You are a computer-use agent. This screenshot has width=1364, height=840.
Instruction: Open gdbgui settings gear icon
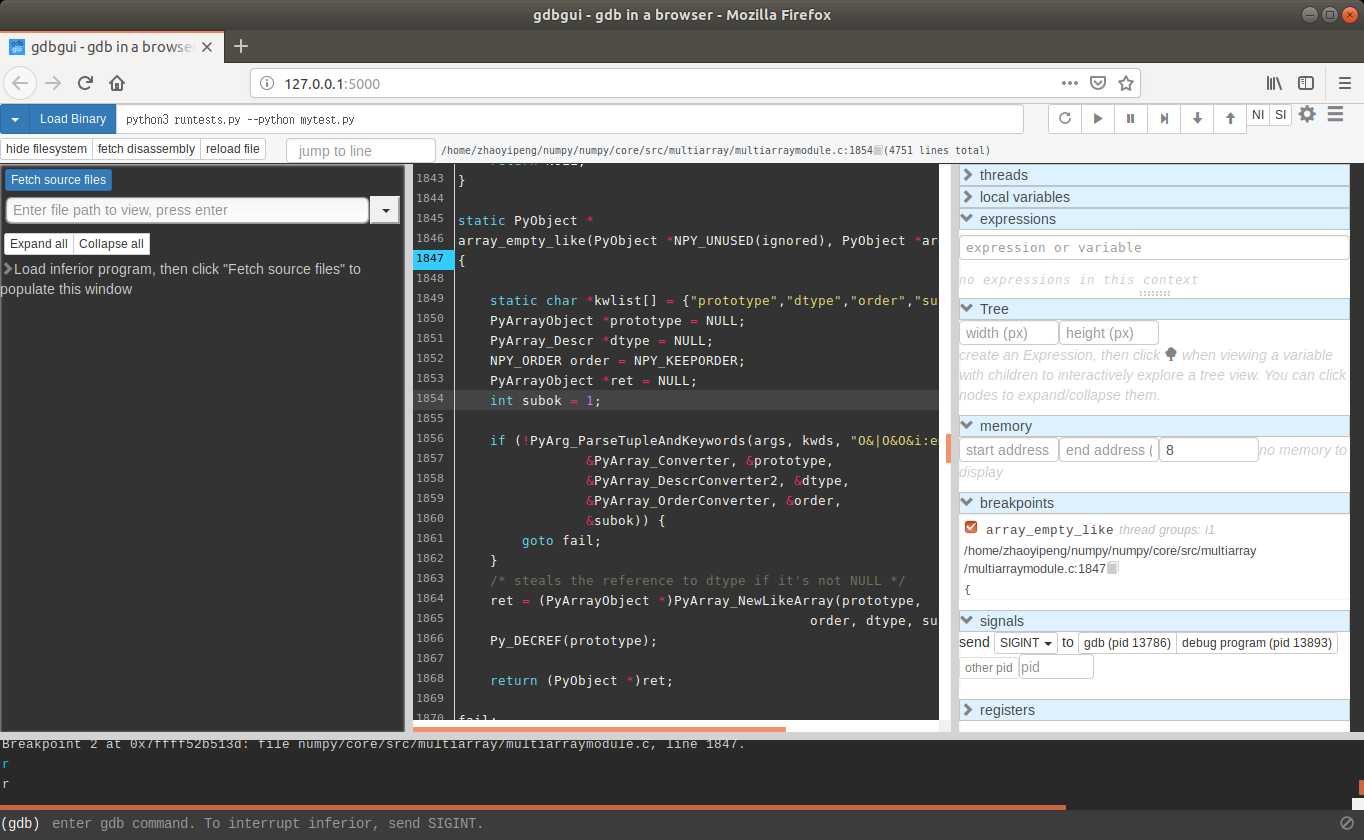(1307, 114)
